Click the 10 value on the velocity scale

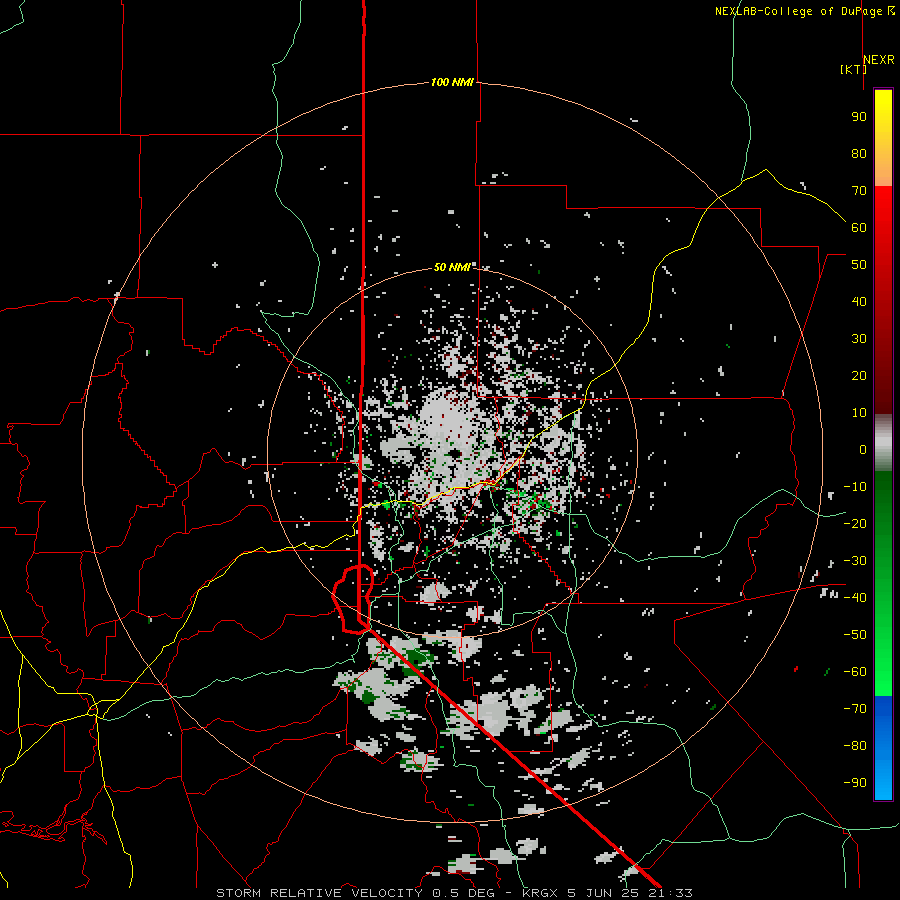pyautogui.click(x=859, y=413)
